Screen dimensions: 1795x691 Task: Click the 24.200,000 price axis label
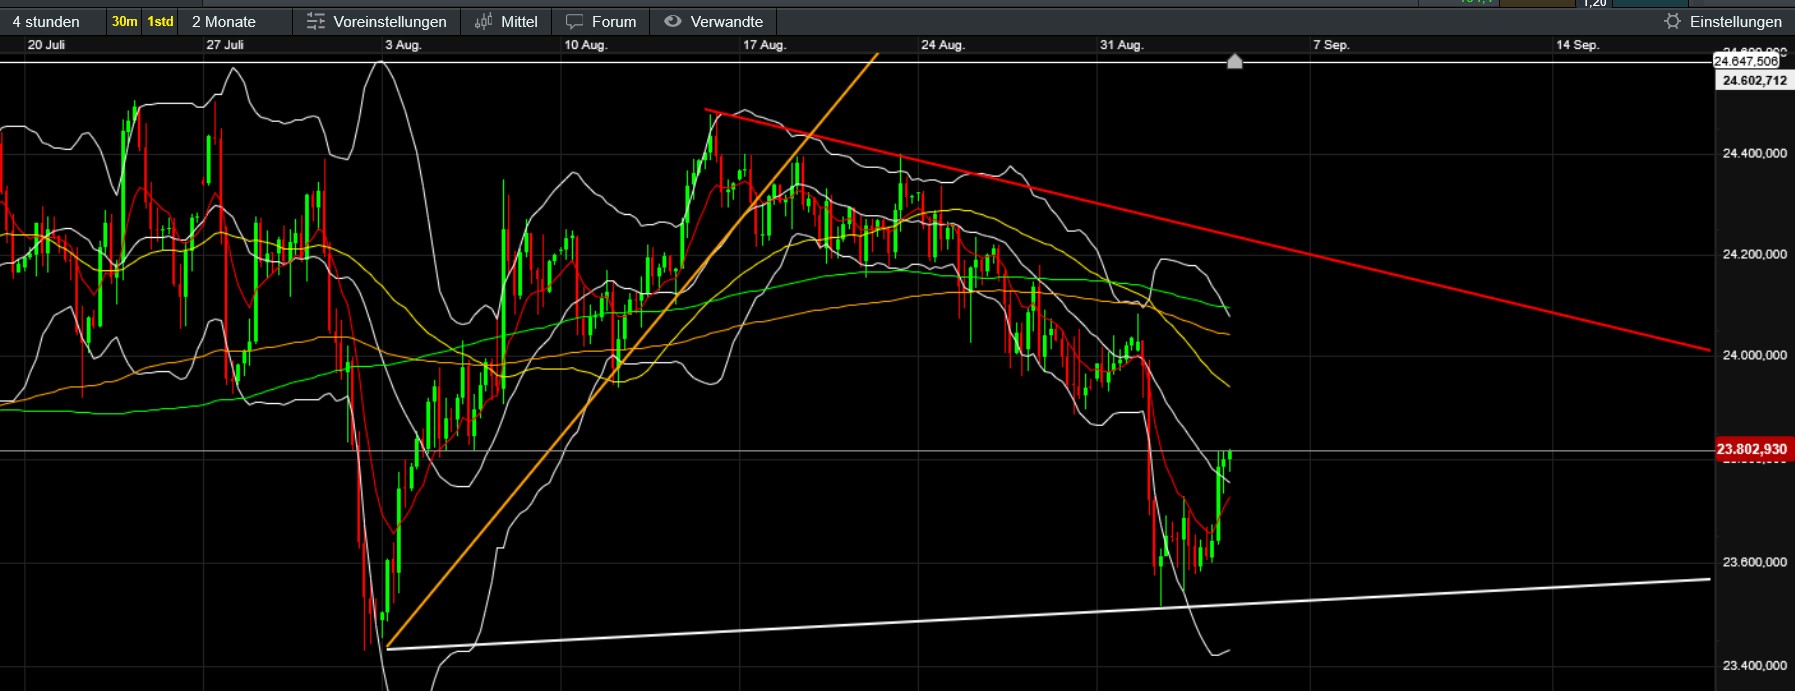(x=1754, y=254)
